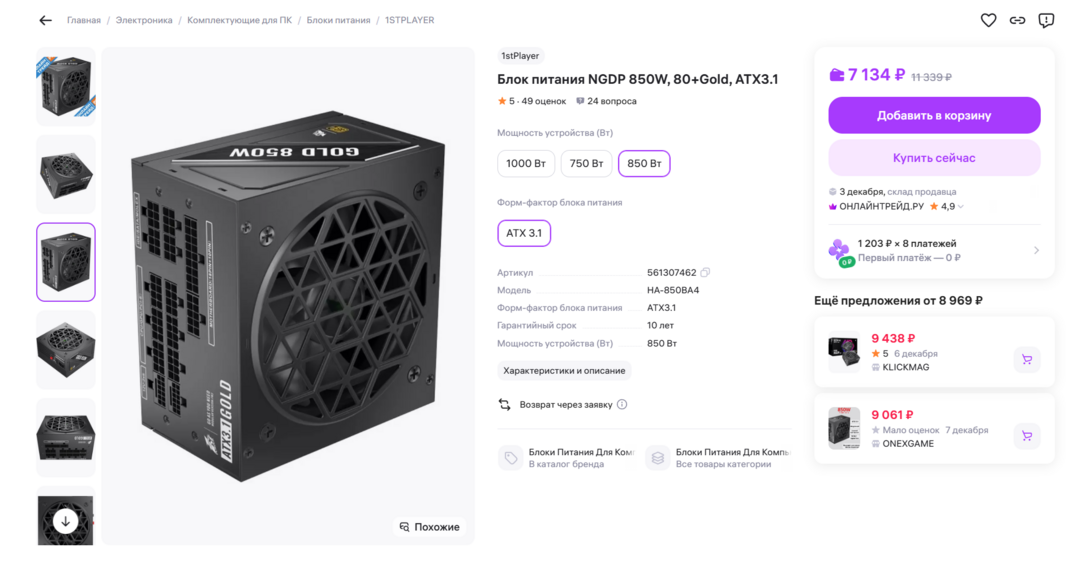Expand the installment payments chevron
Screen dimensions: 1090x573
point(1036,250)
